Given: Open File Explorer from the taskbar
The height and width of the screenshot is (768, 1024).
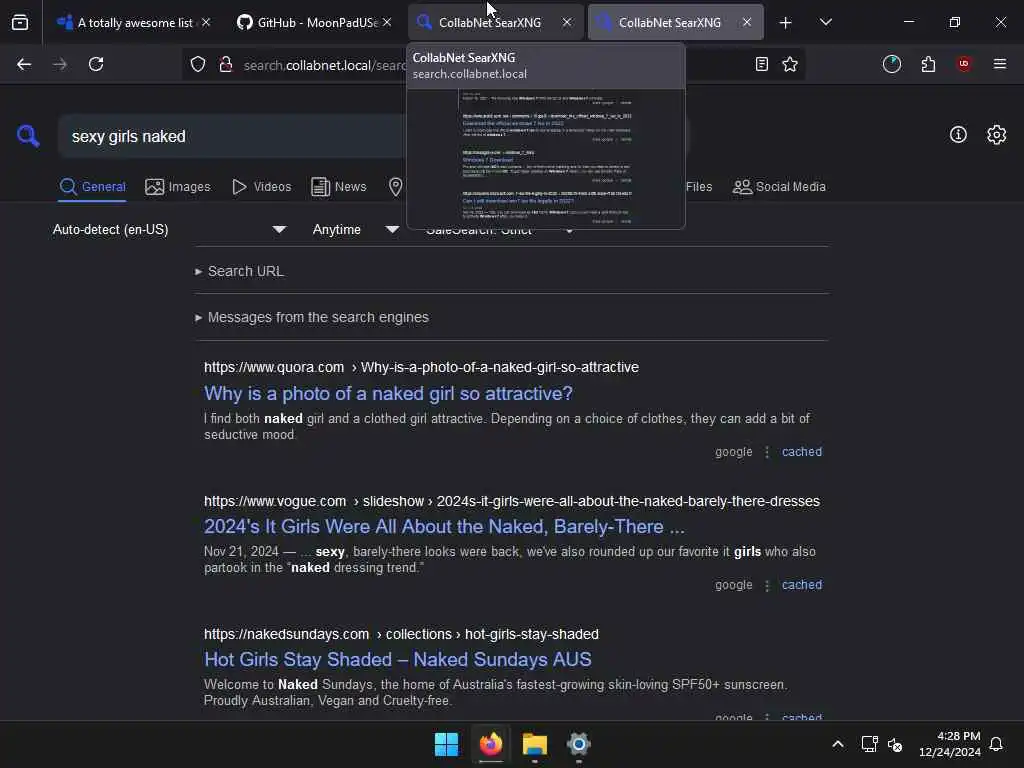Looking at the screenshot, I should [535, 744].
